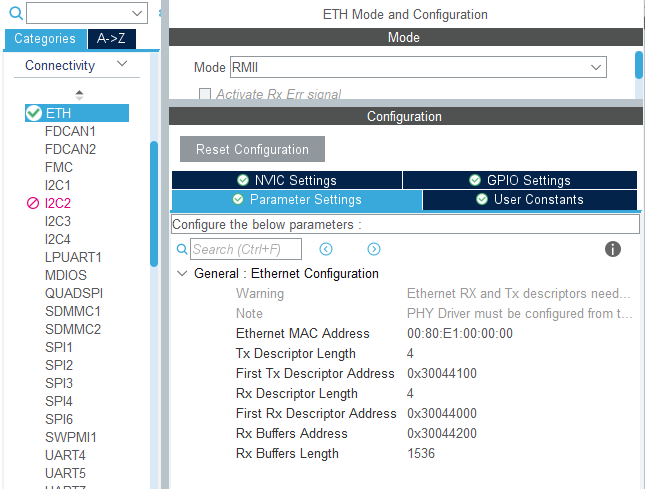Select MDIOS peripheral
The image size is (645, 489).
pos(66,275)
